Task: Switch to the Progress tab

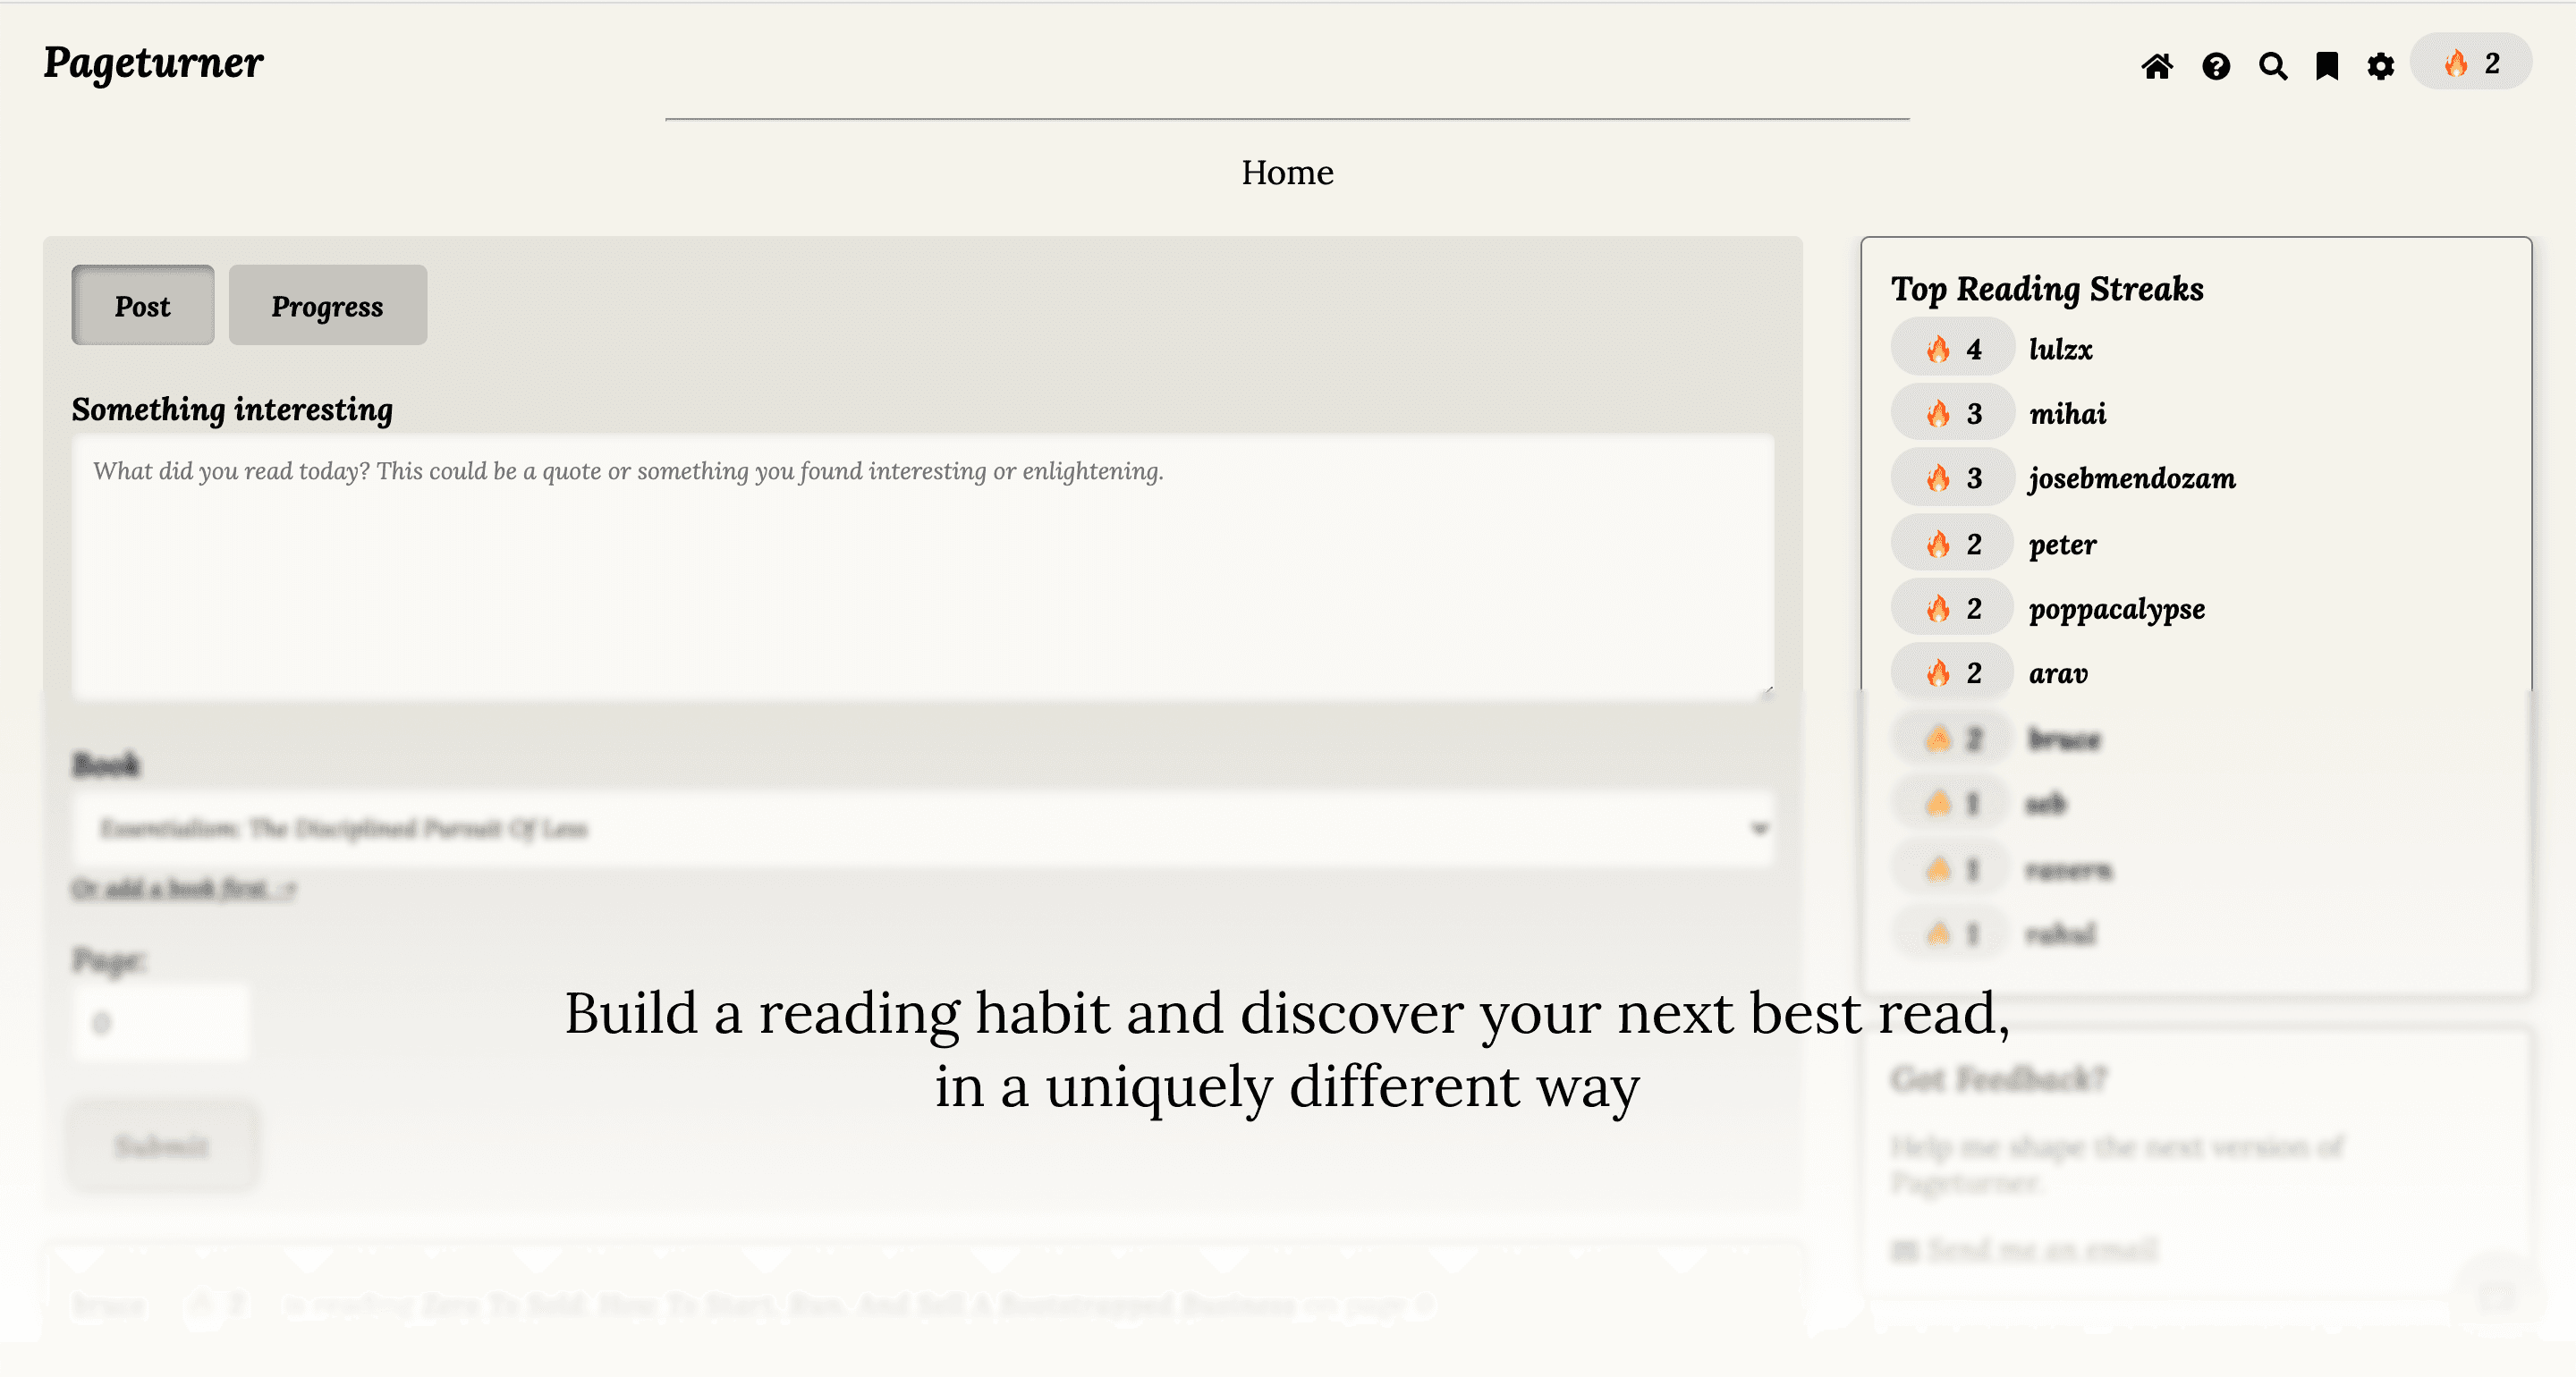Action: point(327,306)
